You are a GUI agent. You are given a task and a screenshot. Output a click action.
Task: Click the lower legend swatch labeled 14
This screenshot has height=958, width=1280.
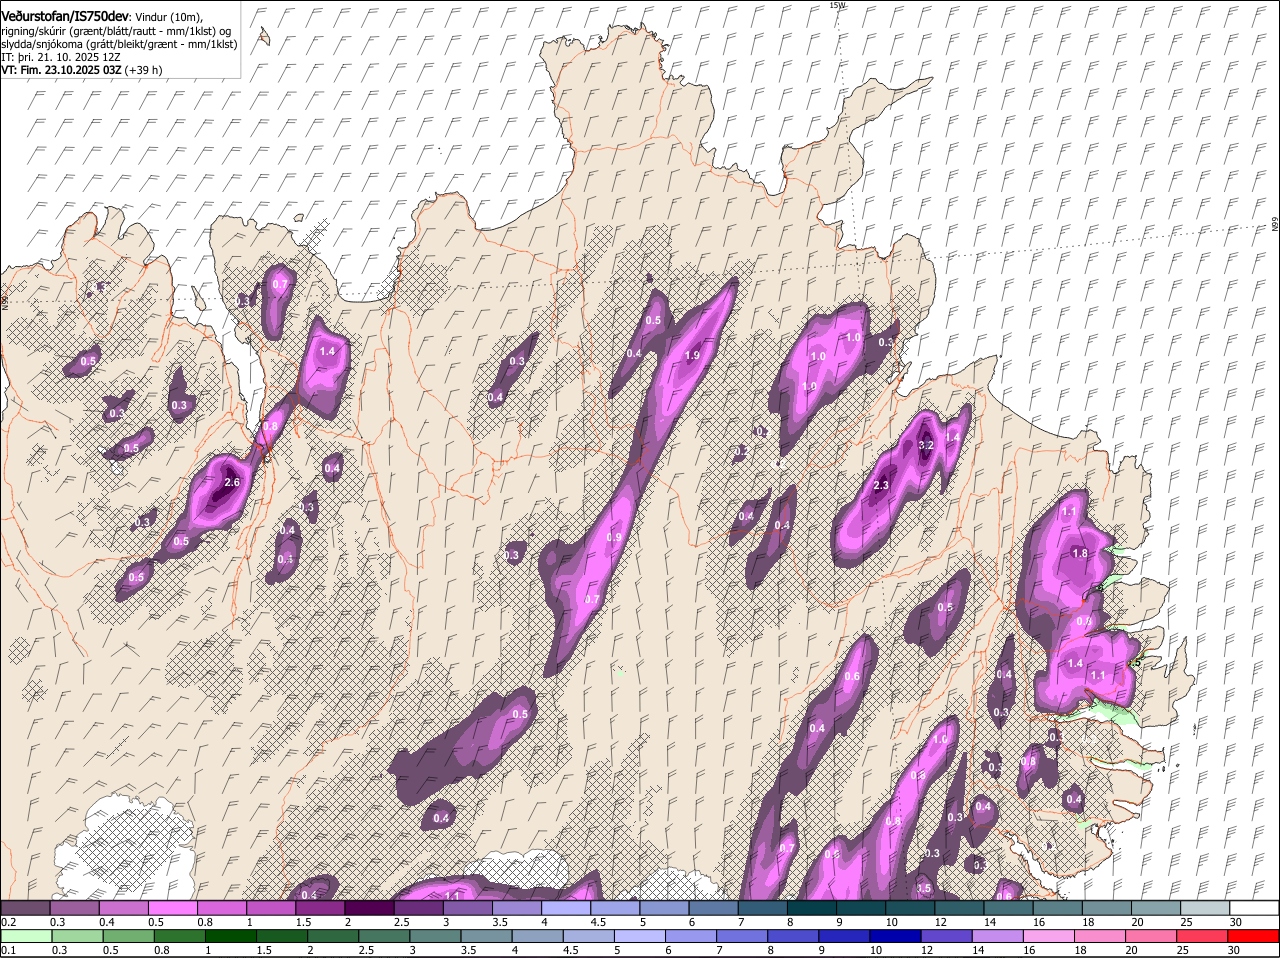click(x=996, y=936)
